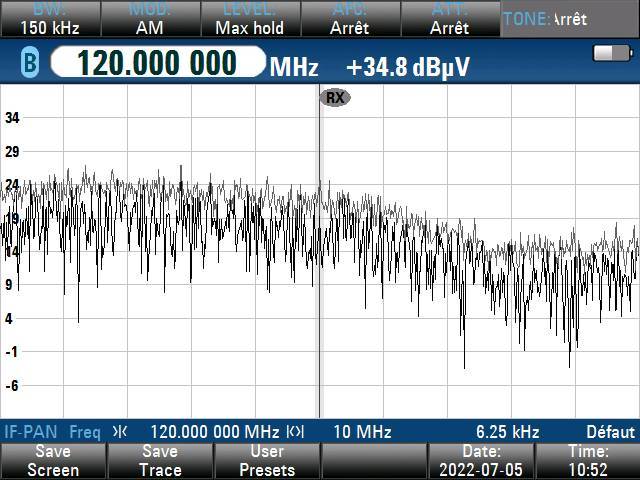Click the Time 10:52 field
Screen dimensions: 640x480
(588, 461)
